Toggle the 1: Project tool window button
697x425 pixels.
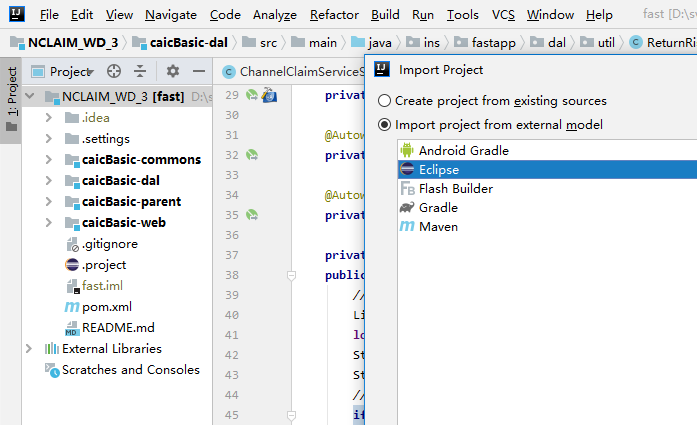tap(11, 100)
